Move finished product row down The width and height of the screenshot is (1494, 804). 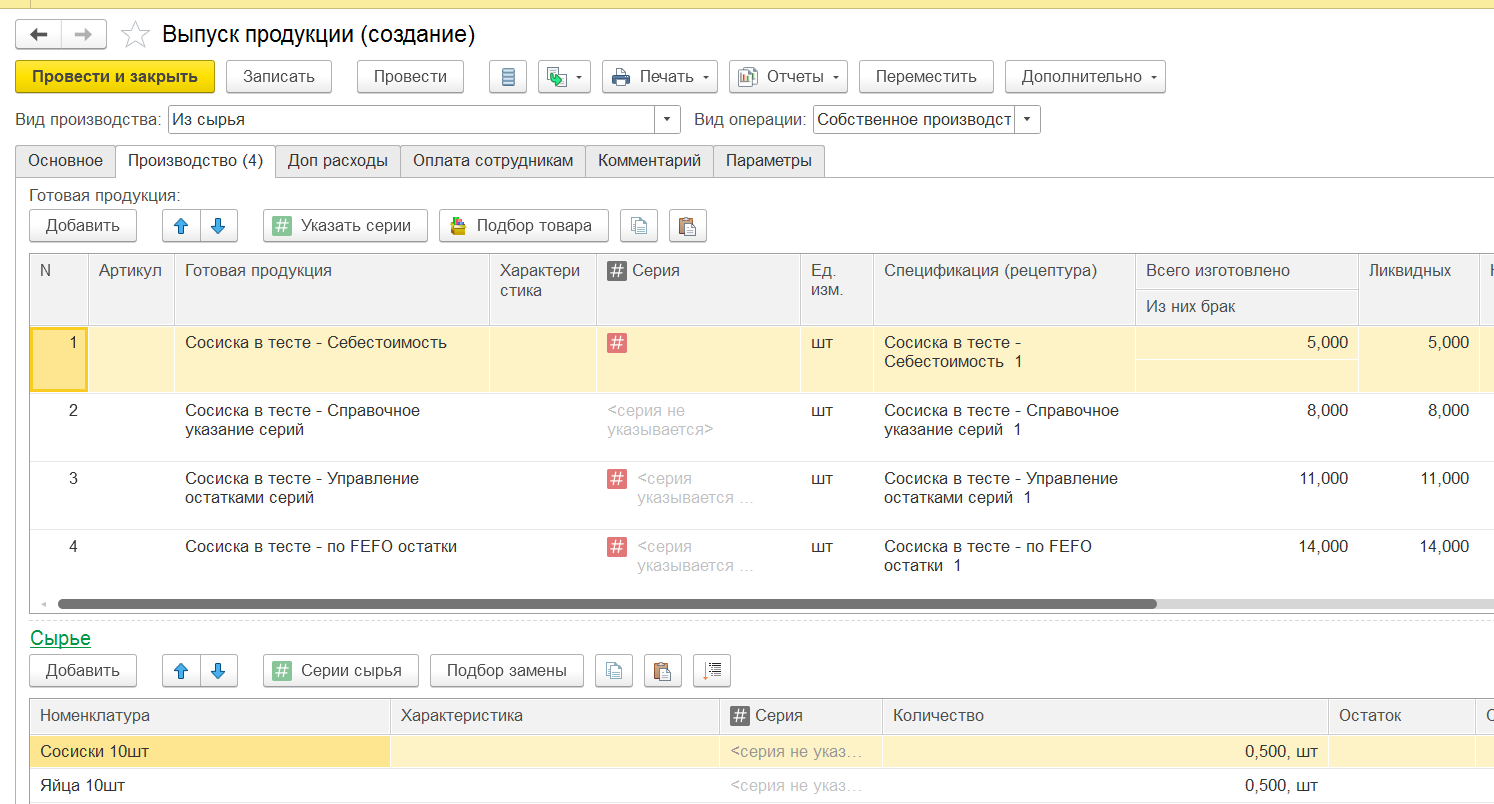point(219,226)
